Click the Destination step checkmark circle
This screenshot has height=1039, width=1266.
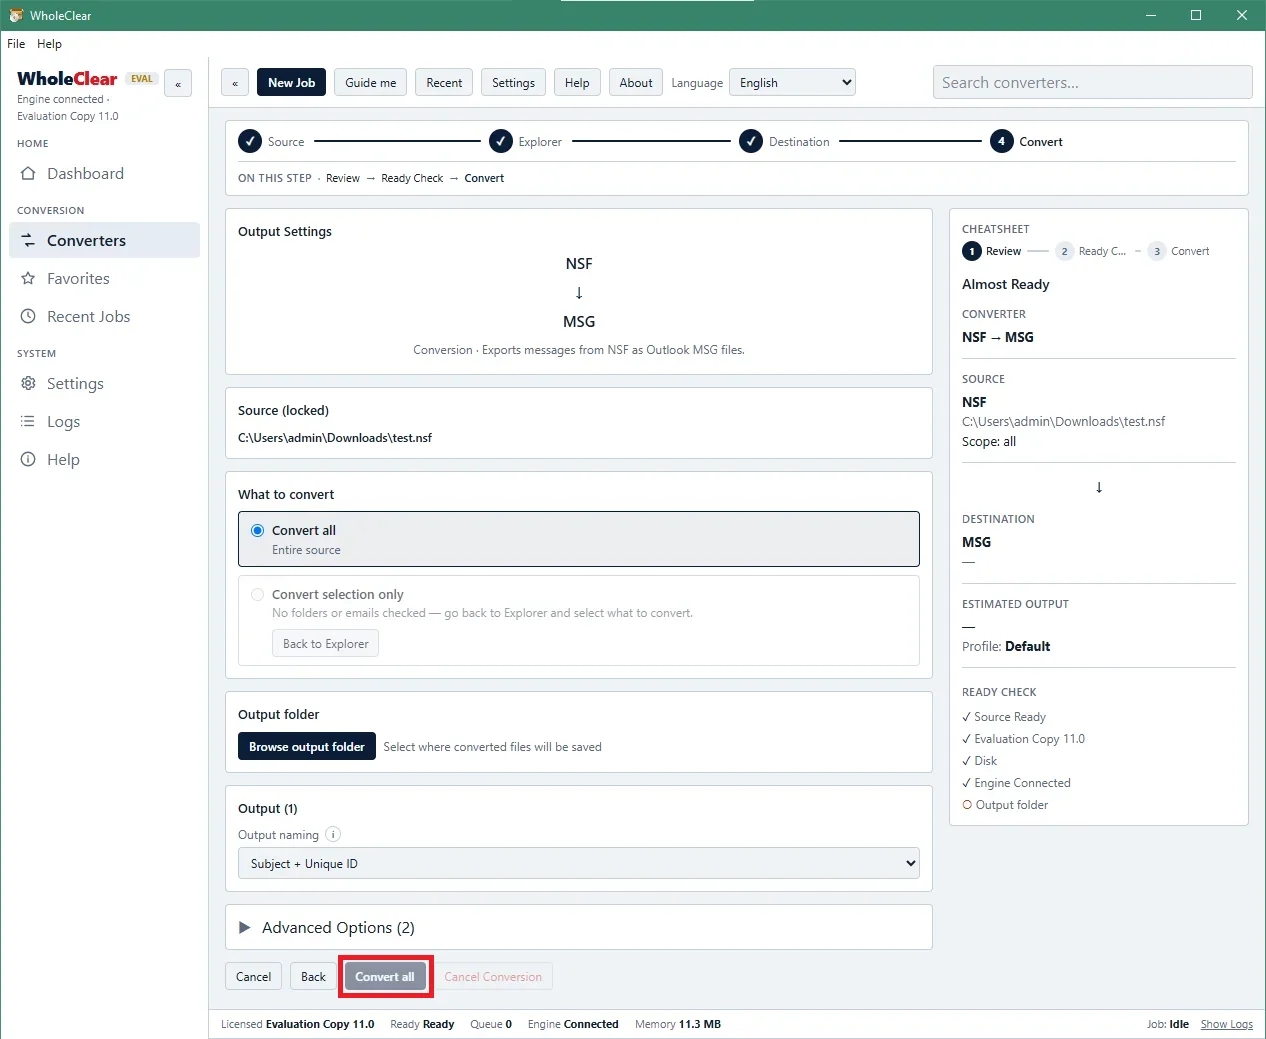pos(751,142)
